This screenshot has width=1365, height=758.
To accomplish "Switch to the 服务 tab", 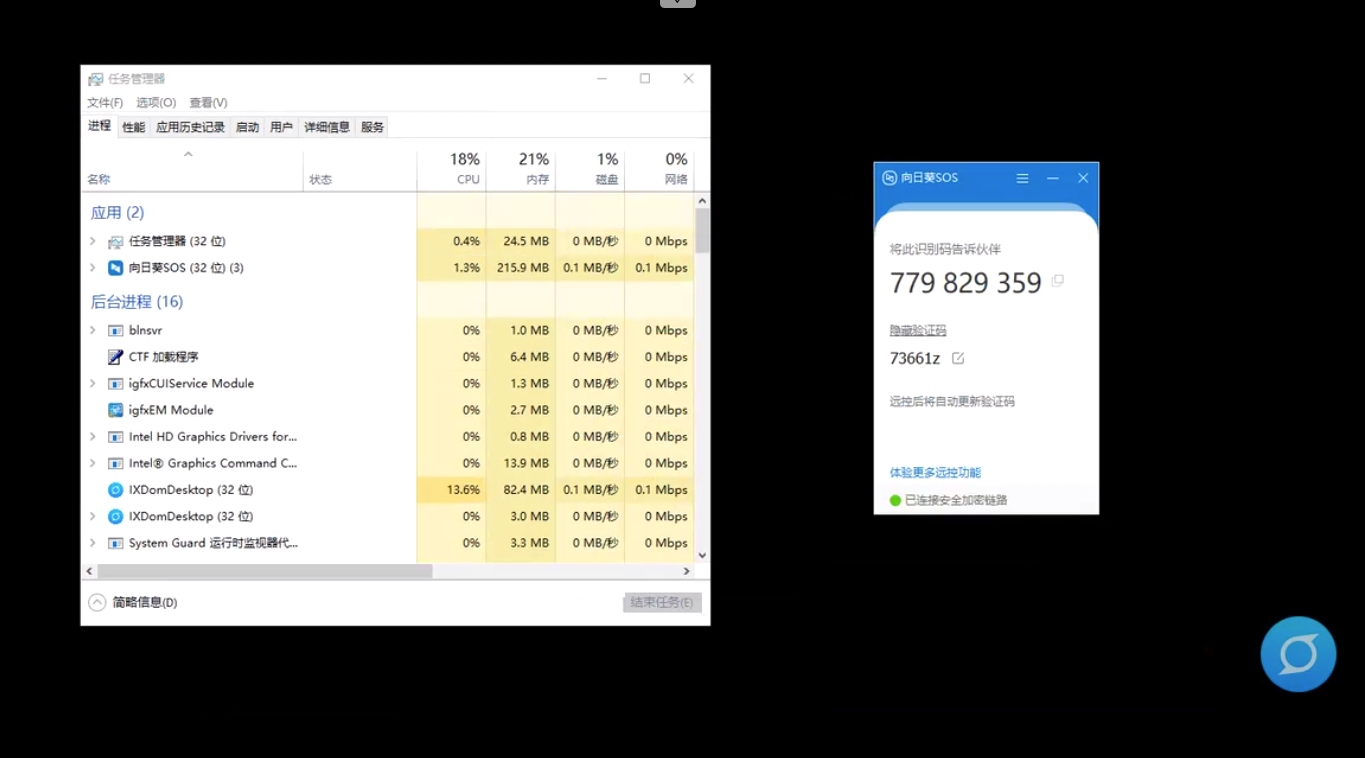I will coord(372,127).
